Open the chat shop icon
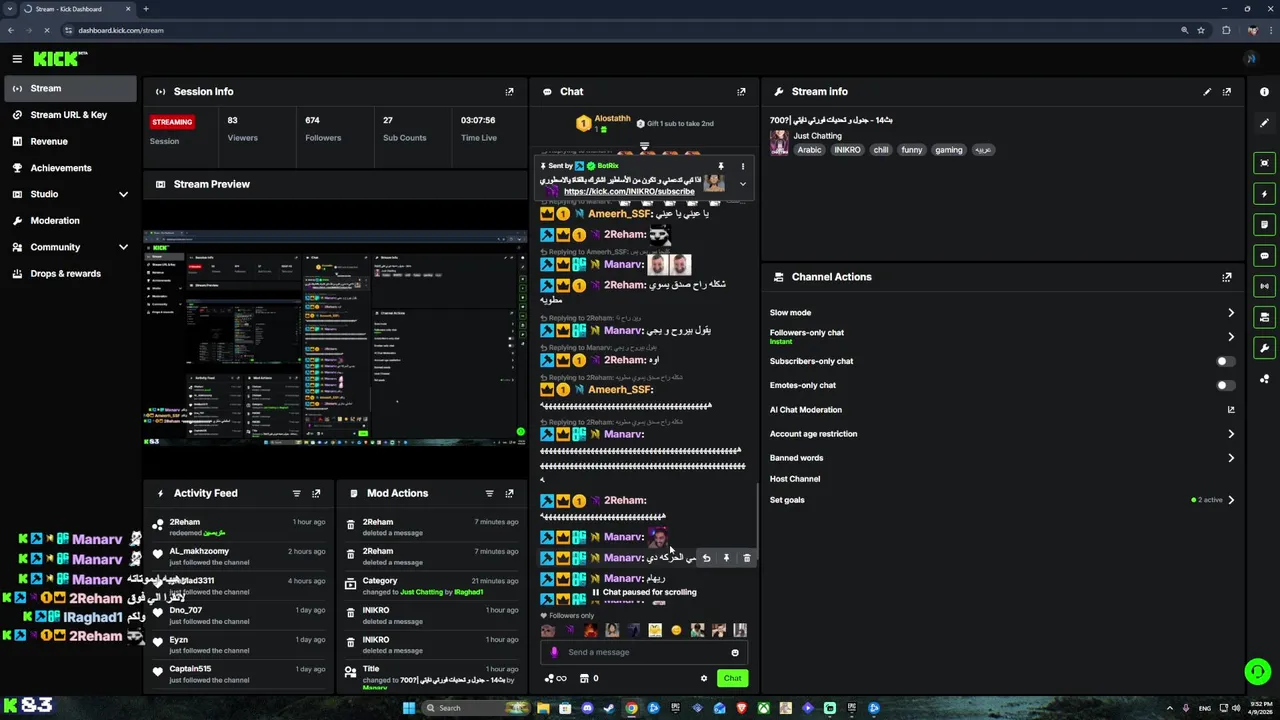Viewport: 1280px width, 720px height. (x=585, y=678)
